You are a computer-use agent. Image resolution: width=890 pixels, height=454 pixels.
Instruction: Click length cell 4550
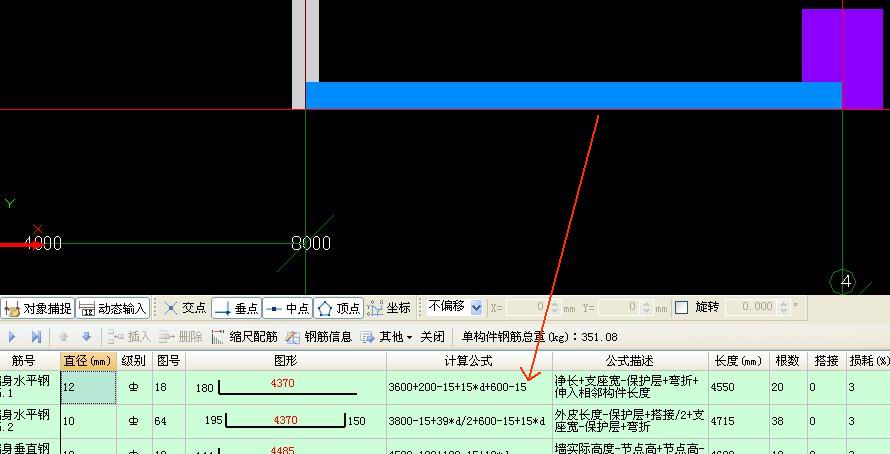coord(738,387)
